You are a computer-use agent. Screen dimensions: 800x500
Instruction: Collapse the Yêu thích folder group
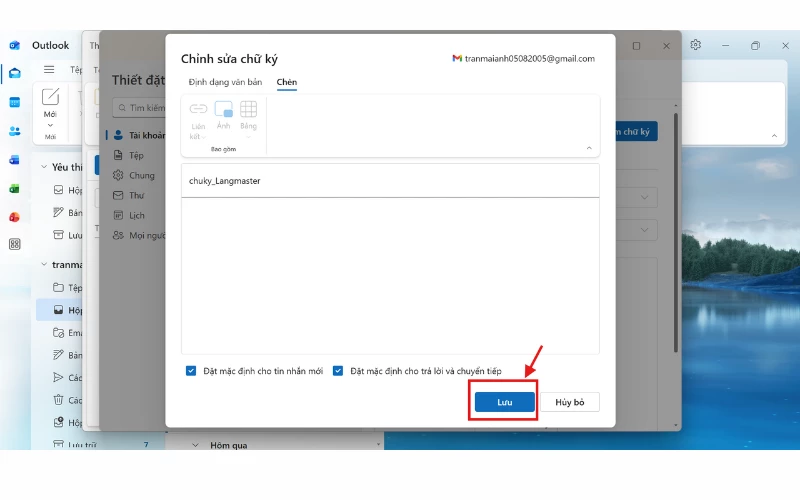[44, 167]
